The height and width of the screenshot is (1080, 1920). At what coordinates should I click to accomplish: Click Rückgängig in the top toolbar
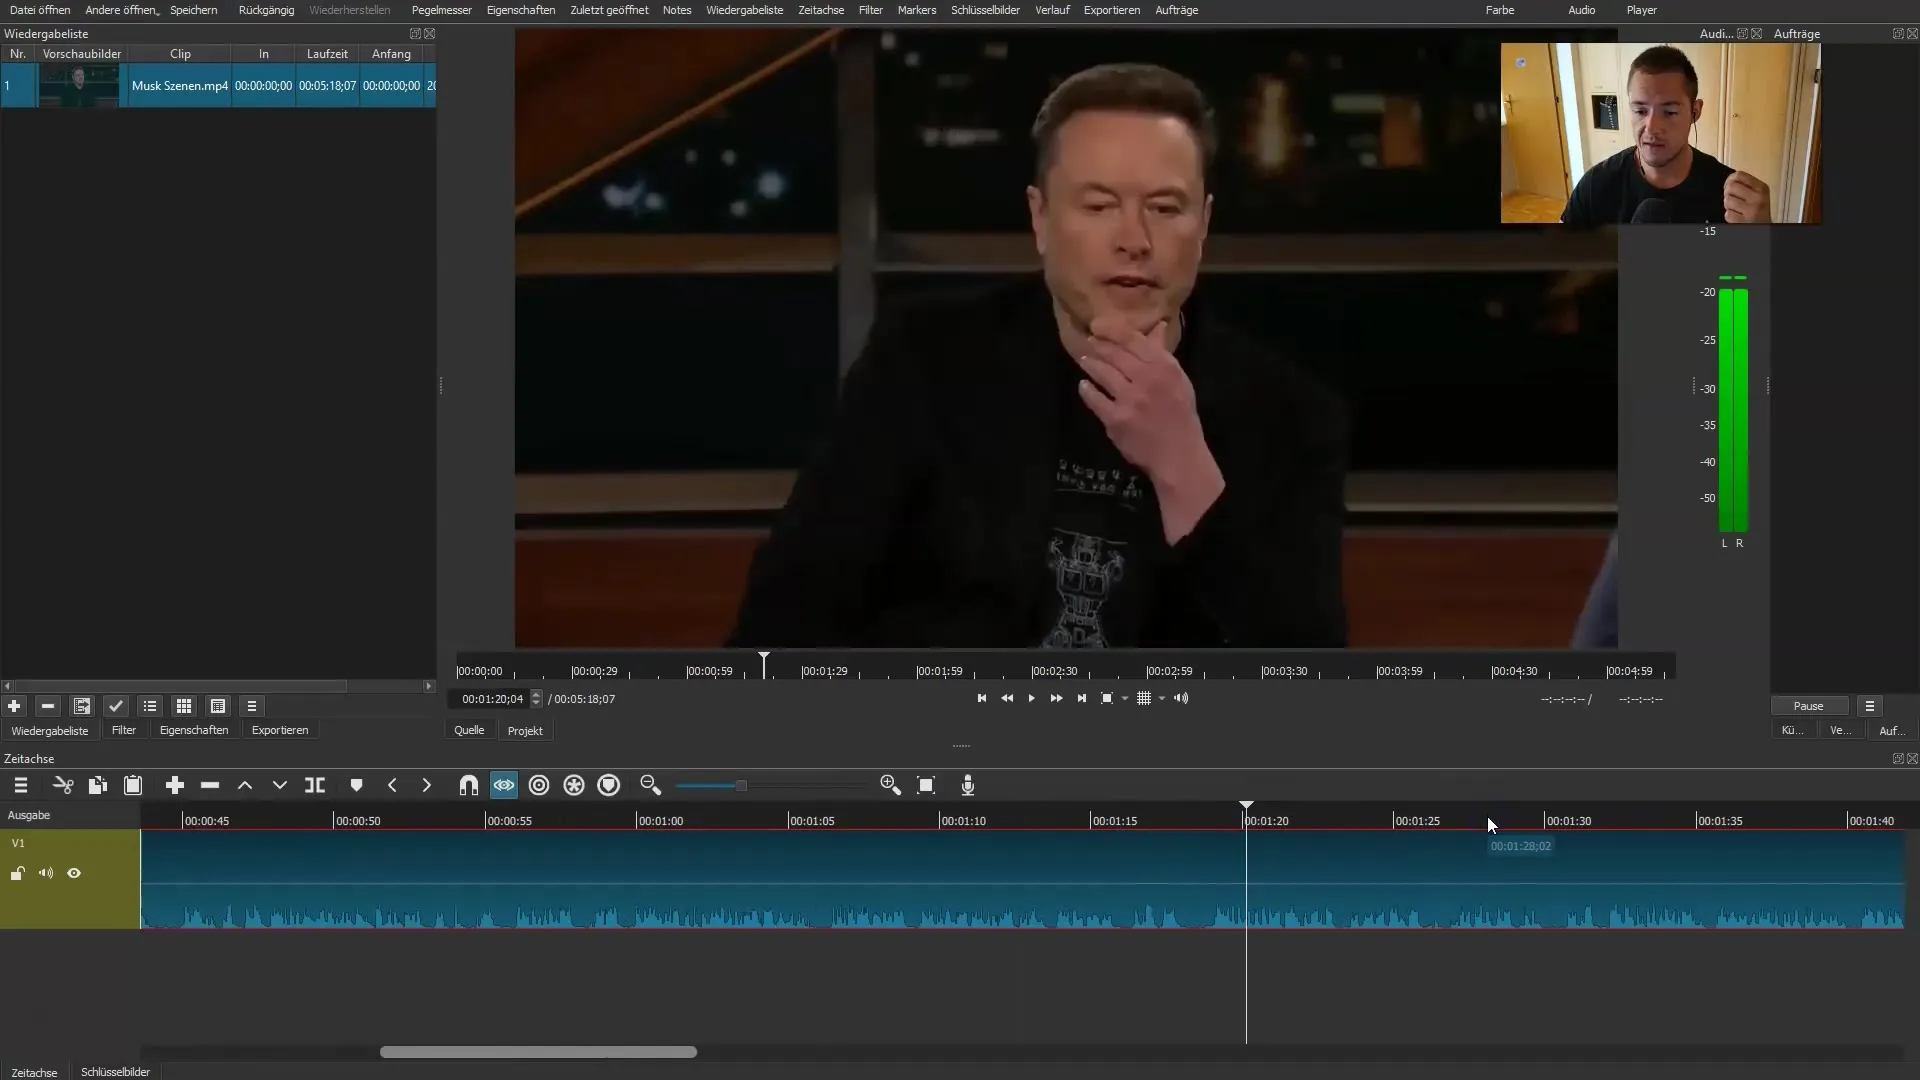click(266, 10)
